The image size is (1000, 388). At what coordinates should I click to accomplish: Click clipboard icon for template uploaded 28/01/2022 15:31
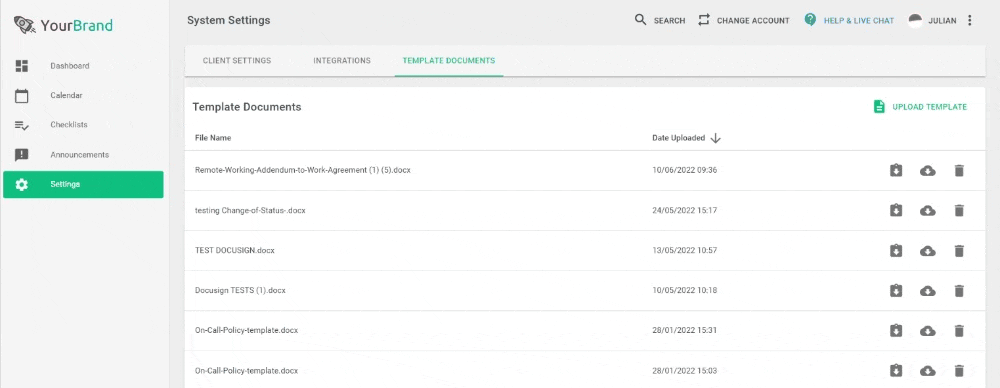click(x=896, y=331)
